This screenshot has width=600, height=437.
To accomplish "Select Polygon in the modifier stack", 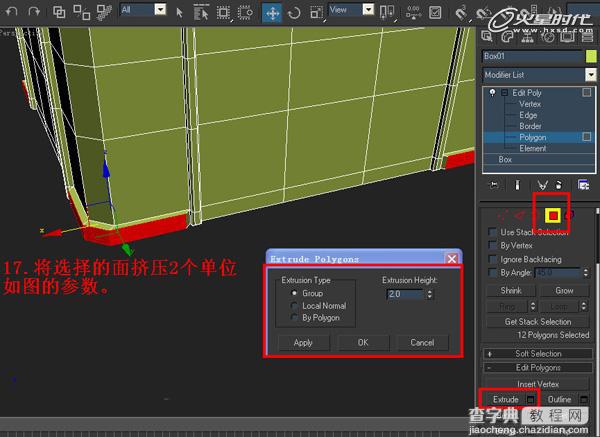I will tap(533, 137).
